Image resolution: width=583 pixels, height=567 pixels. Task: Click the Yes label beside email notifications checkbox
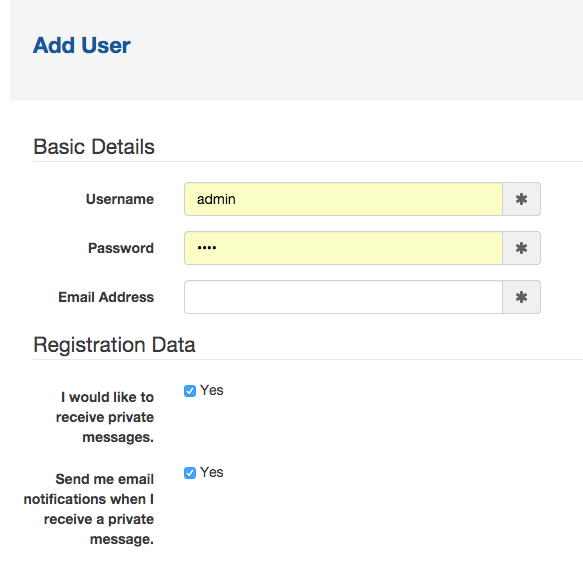212,472
